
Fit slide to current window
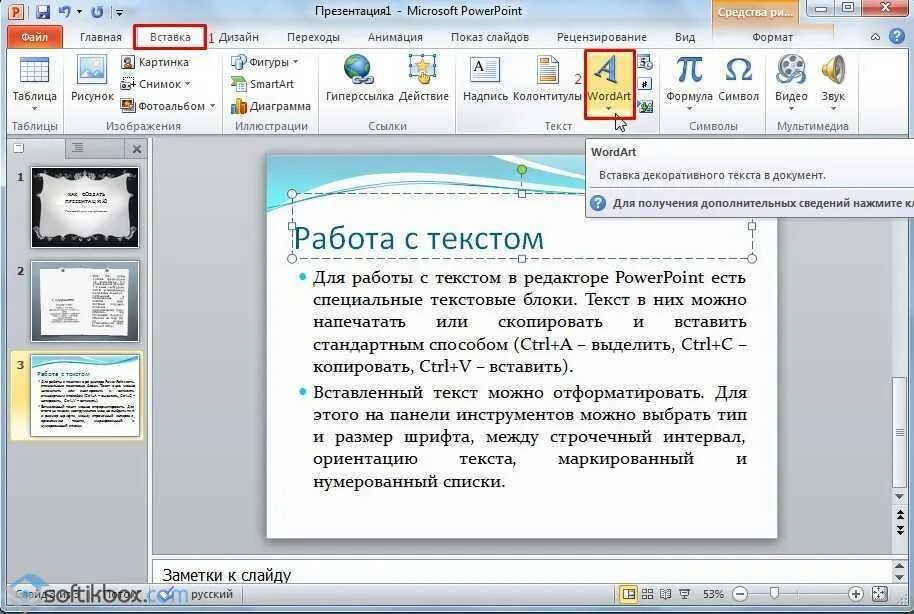[880, 594]
